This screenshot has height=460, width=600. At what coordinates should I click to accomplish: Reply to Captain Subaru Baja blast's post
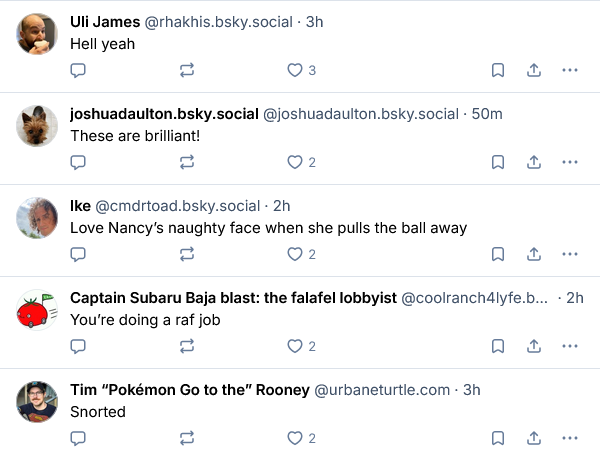(78, 346)
